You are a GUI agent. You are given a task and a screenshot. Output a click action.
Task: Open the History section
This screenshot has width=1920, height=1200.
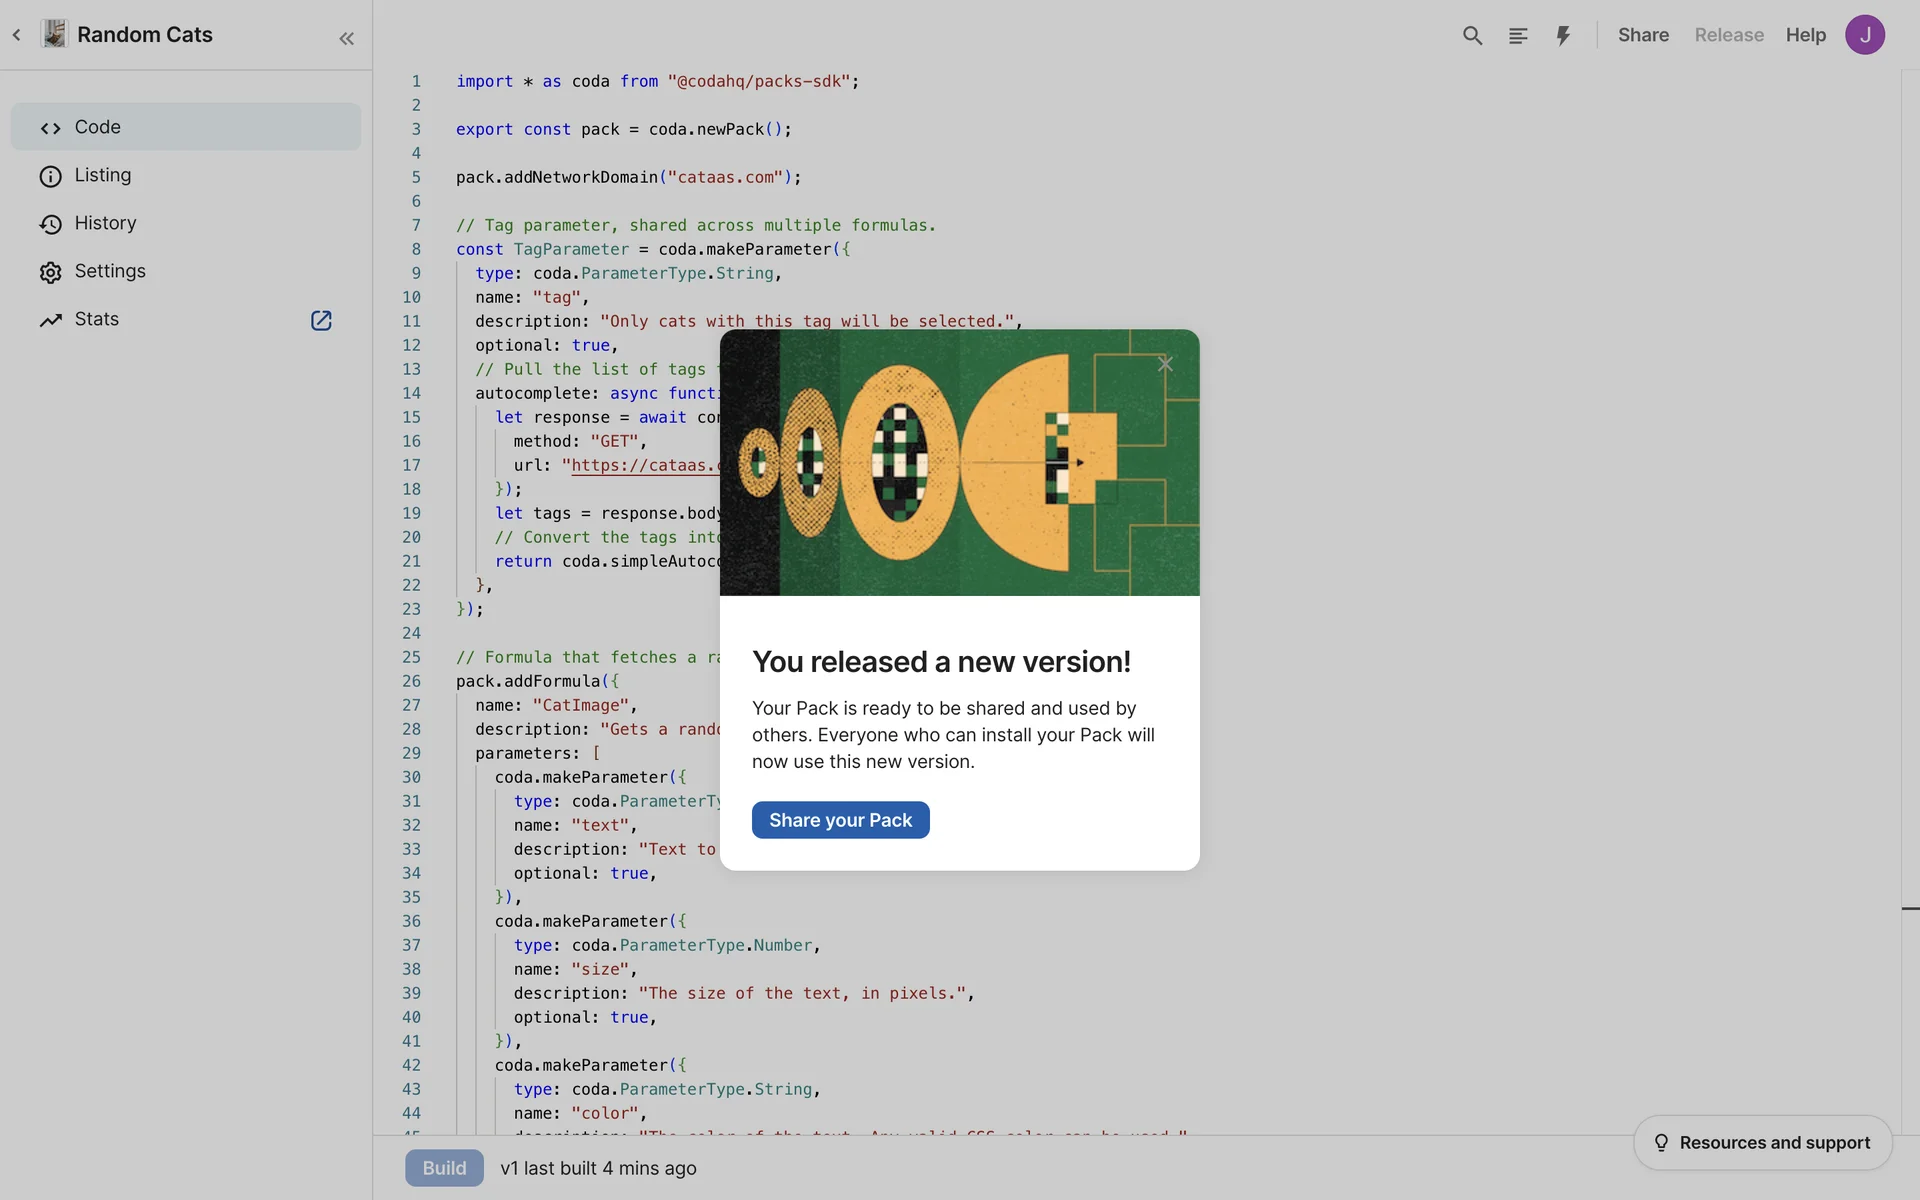(x=105, y=223)
